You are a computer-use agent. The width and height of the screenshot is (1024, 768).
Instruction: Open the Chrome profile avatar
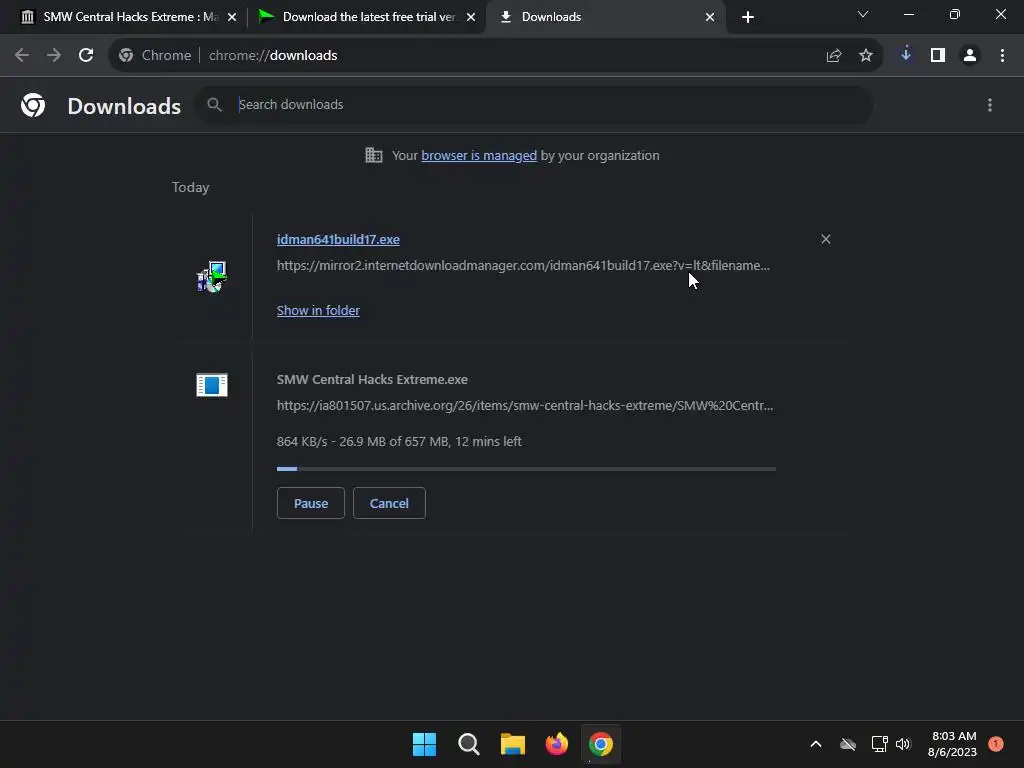970,56
